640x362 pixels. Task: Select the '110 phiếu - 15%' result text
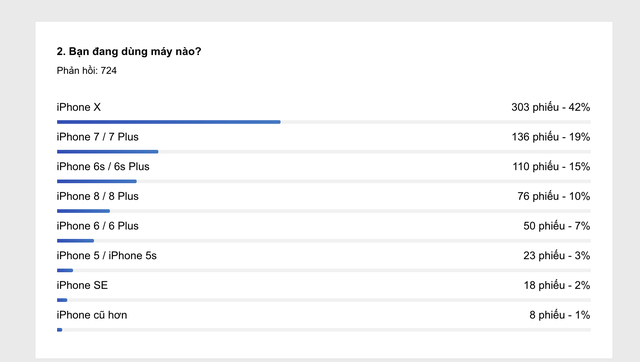tap(551, 167)
